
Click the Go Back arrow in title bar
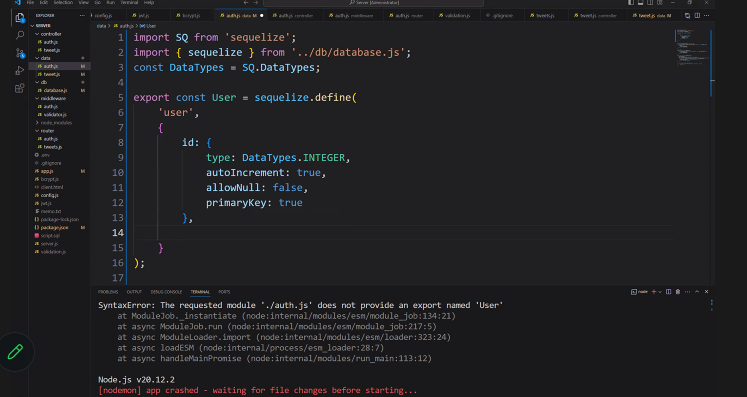coord(246,2)
